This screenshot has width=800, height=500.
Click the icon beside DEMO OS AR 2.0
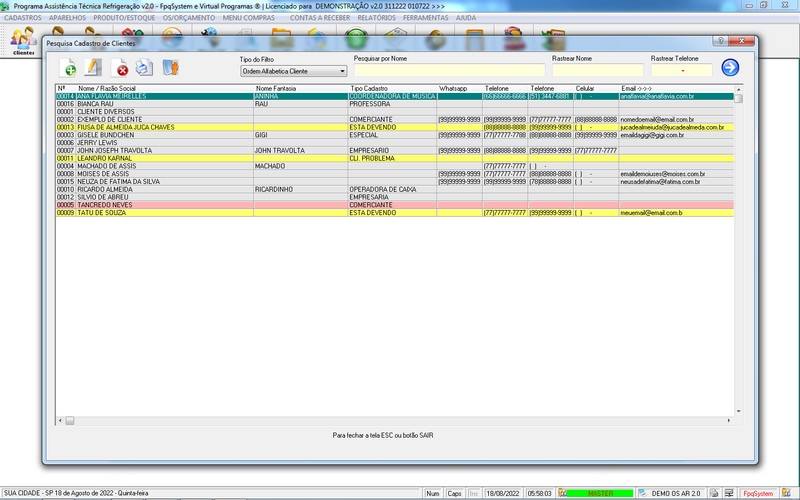click(x=642, y=493)
